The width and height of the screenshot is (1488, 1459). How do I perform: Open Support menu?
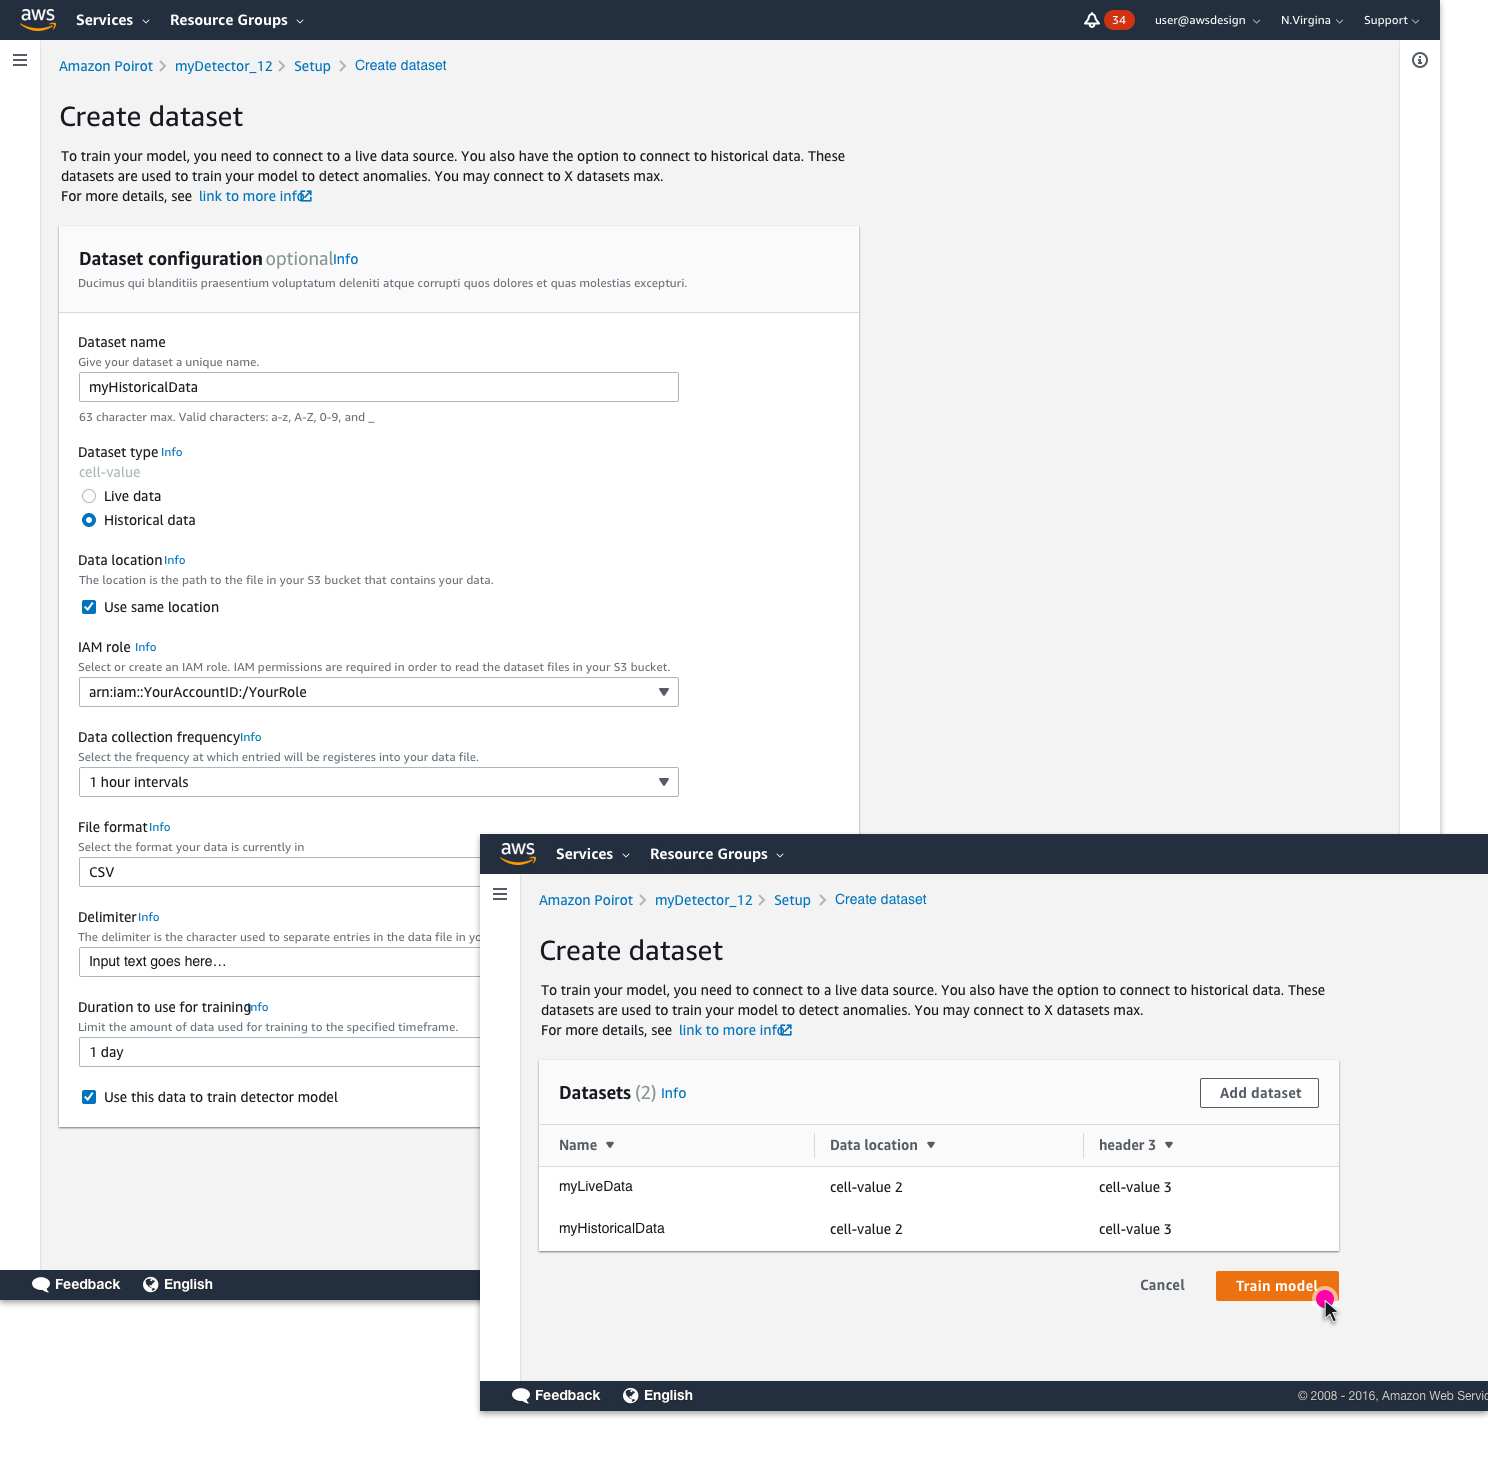click(1391, 20)
